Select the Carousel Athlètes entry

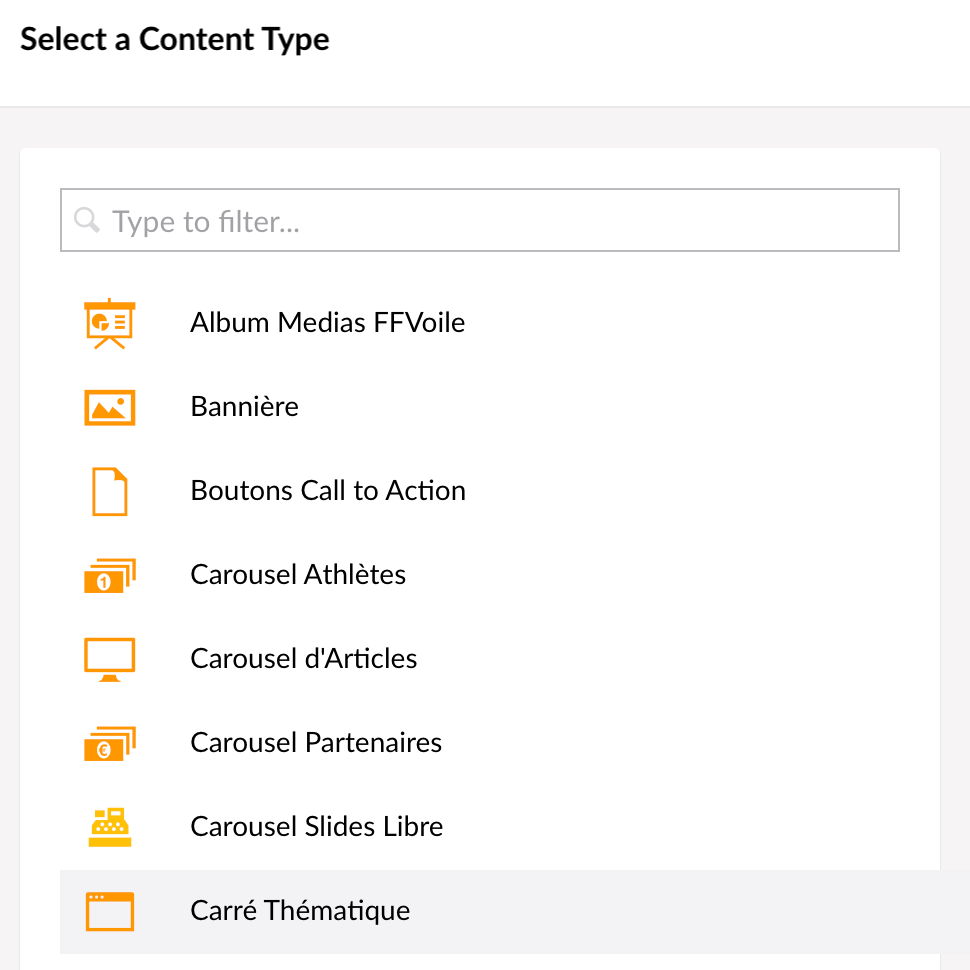click(x=298, y=575)
